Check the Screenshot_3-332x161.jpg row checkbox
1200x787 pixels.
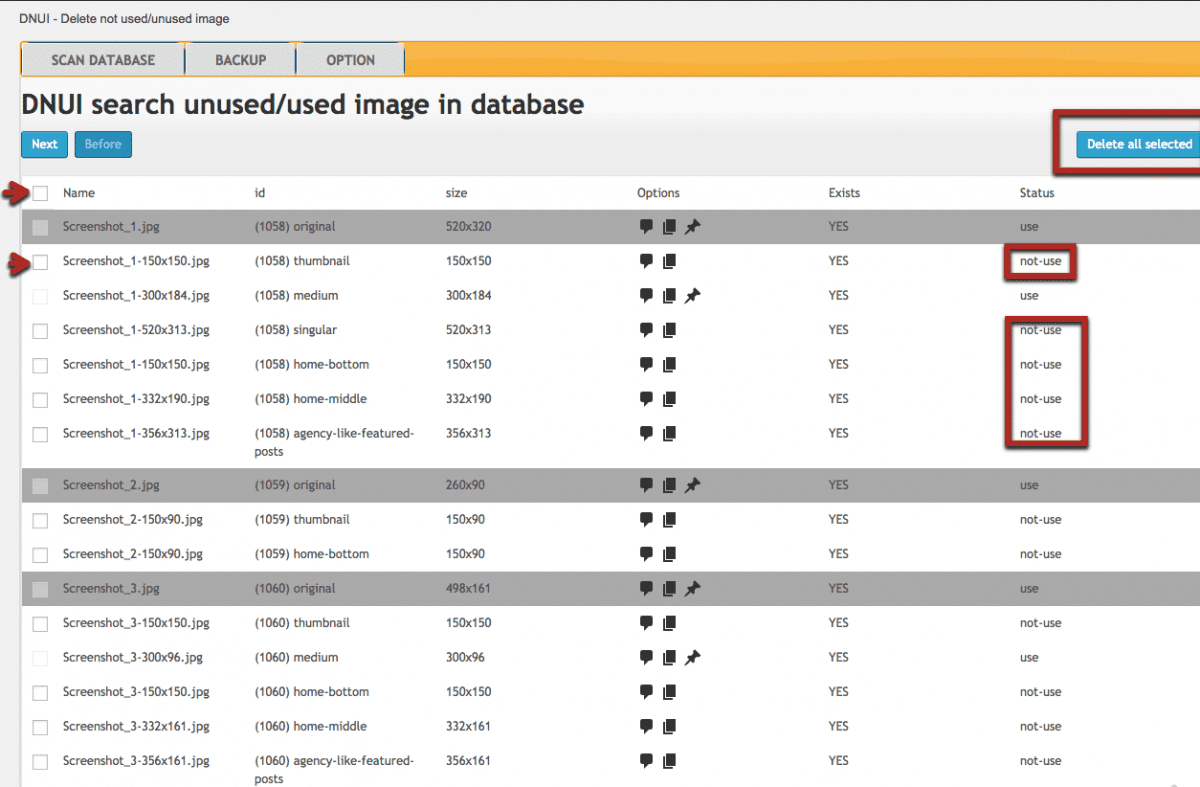[x=40, y=728]
